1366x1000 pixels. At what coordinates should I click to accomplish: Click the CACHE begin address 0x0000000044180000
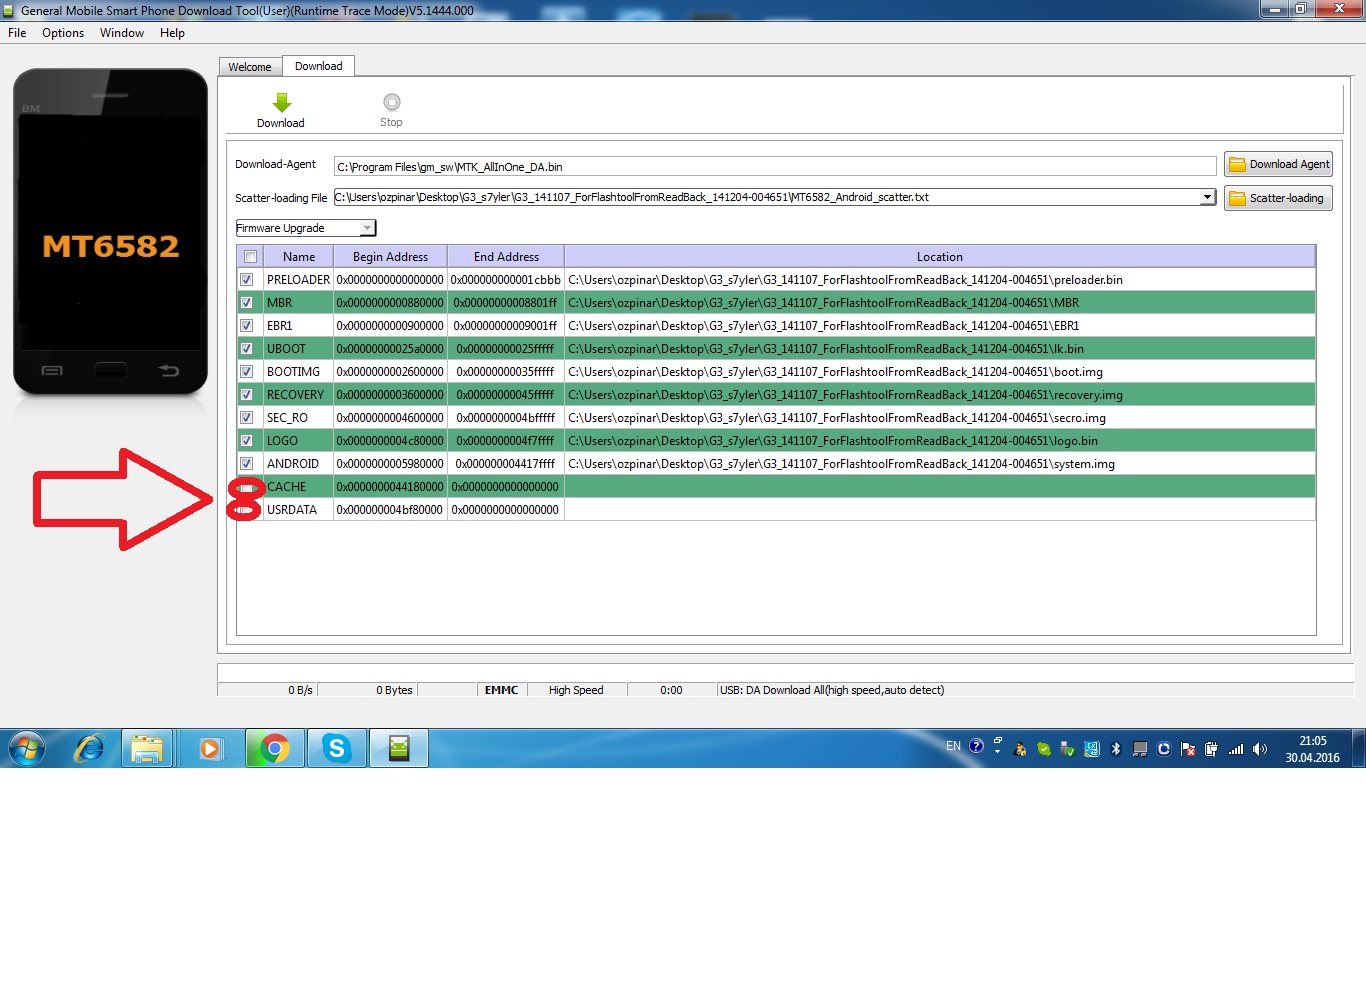(390, 487)
